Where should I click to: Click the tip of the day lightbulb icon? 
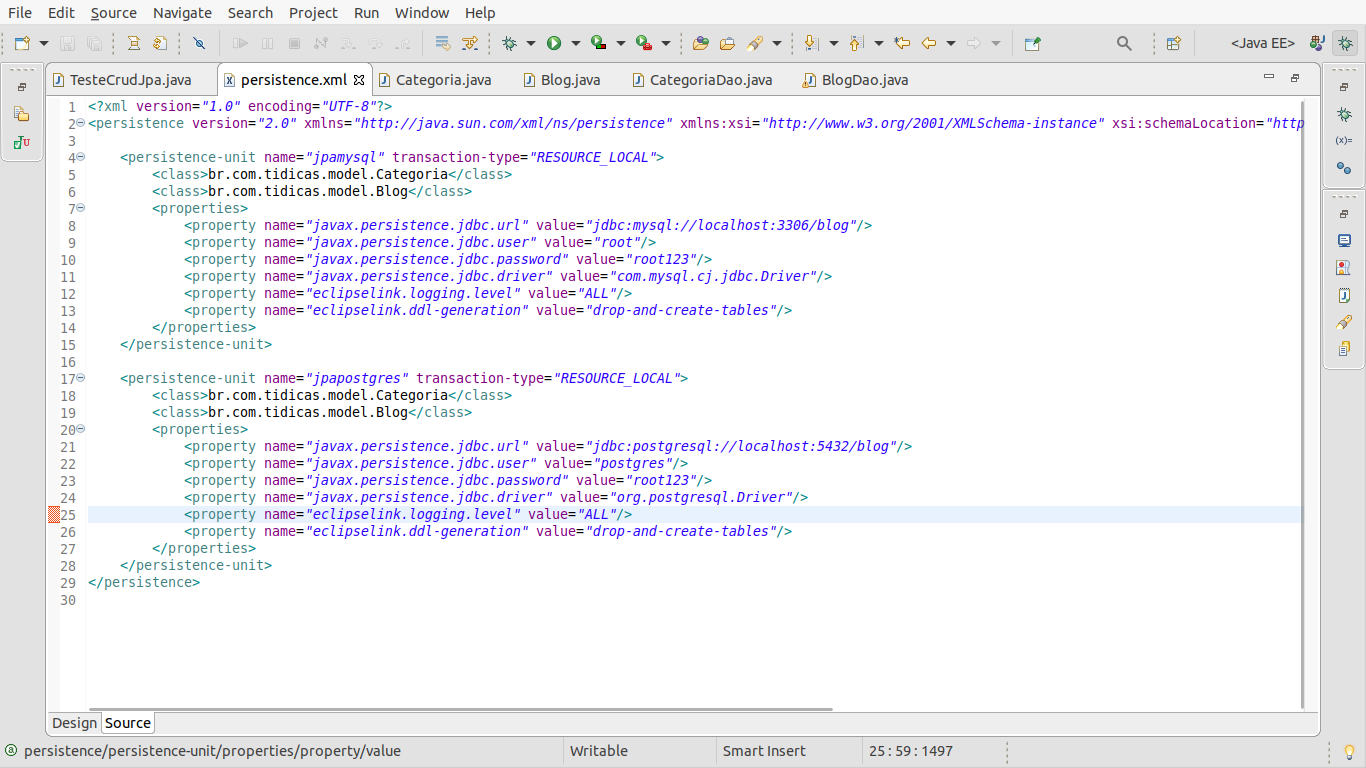[1348, 751]
